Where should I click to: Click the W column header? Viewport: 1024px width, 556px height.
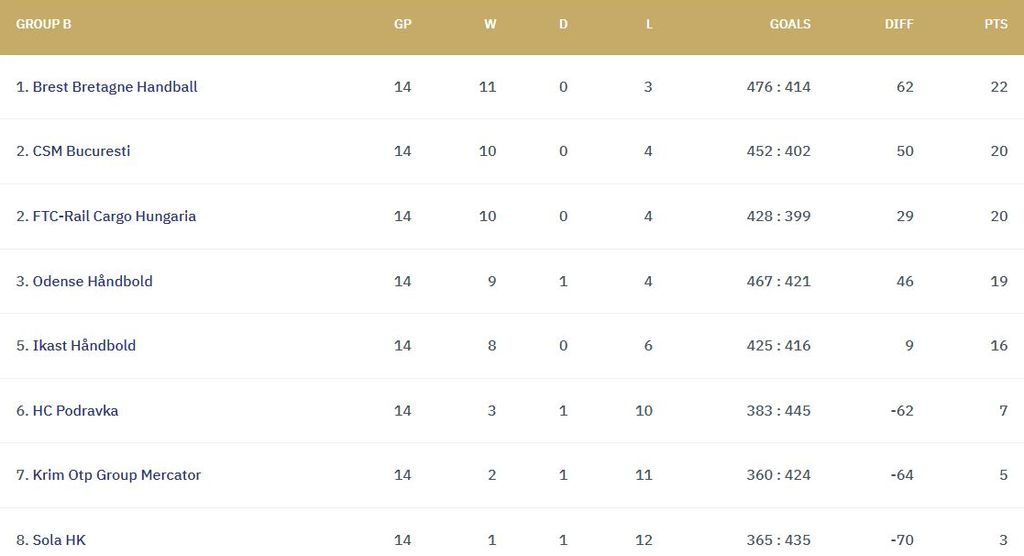pos(490,24)
